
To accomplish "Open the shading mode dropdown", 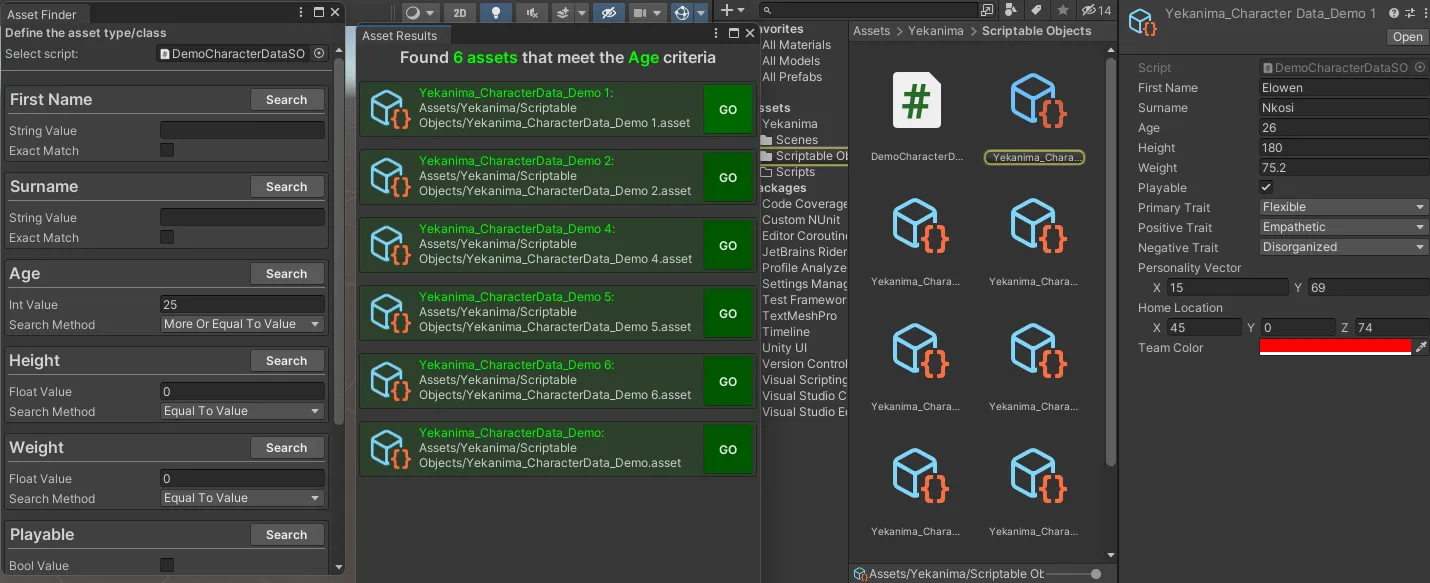I will [421, 13].
